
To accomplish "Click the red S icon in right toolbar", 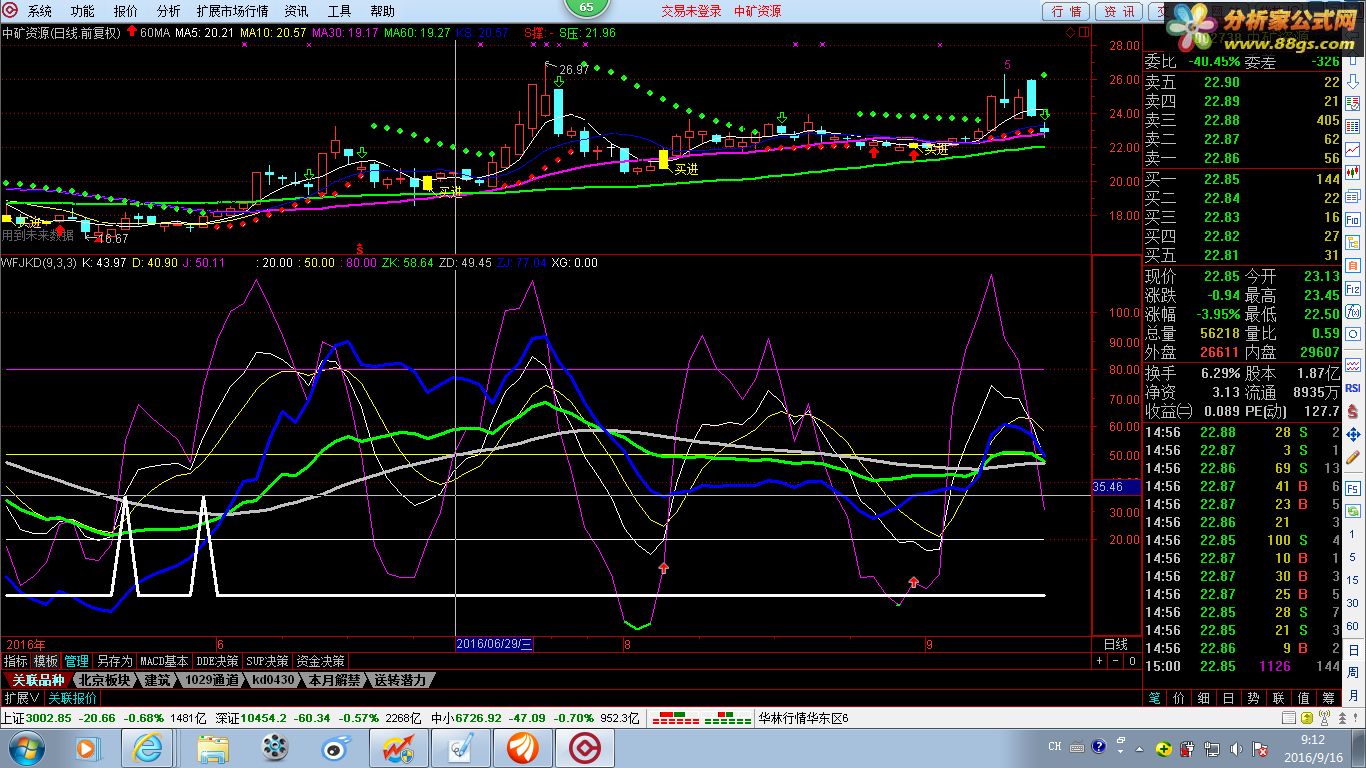I will pos(1353,411).
